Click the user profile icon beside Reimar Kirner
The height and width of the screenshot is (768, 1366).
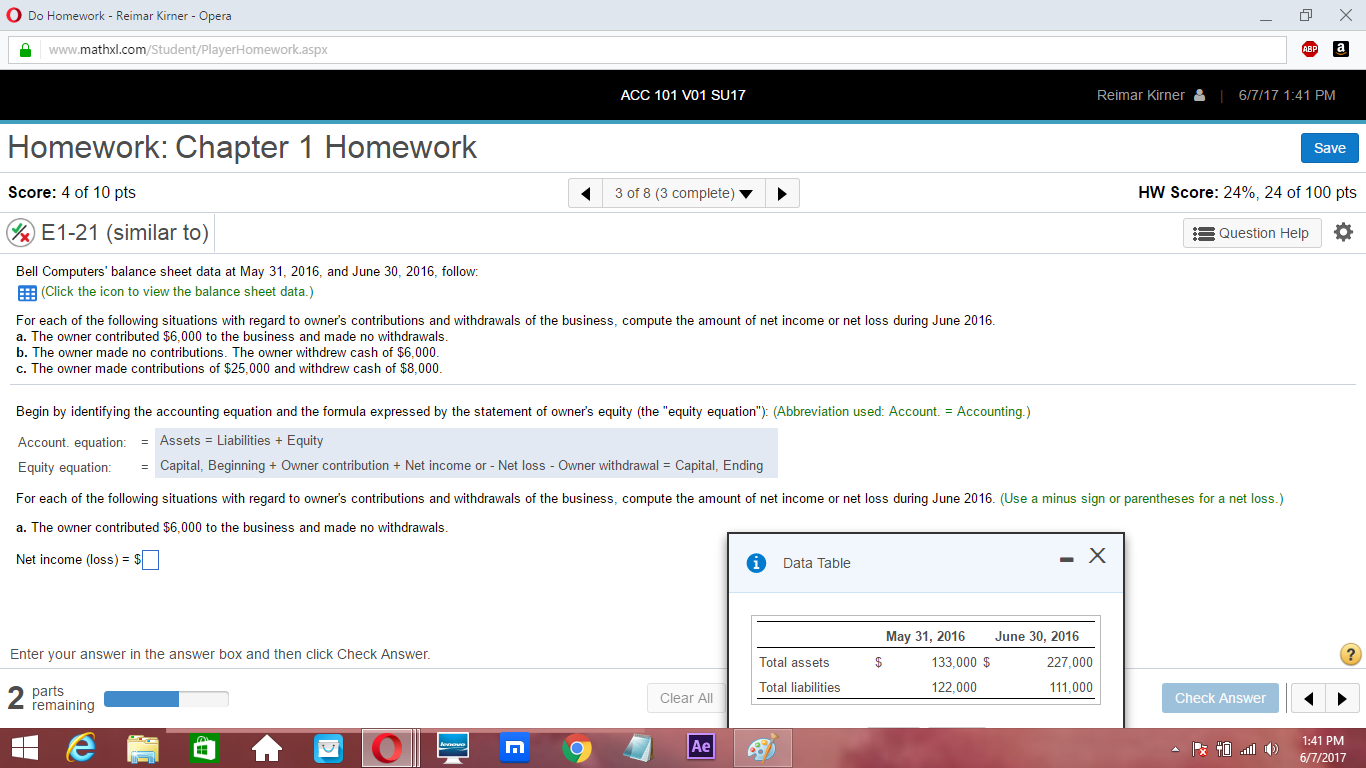[1200, 96]
